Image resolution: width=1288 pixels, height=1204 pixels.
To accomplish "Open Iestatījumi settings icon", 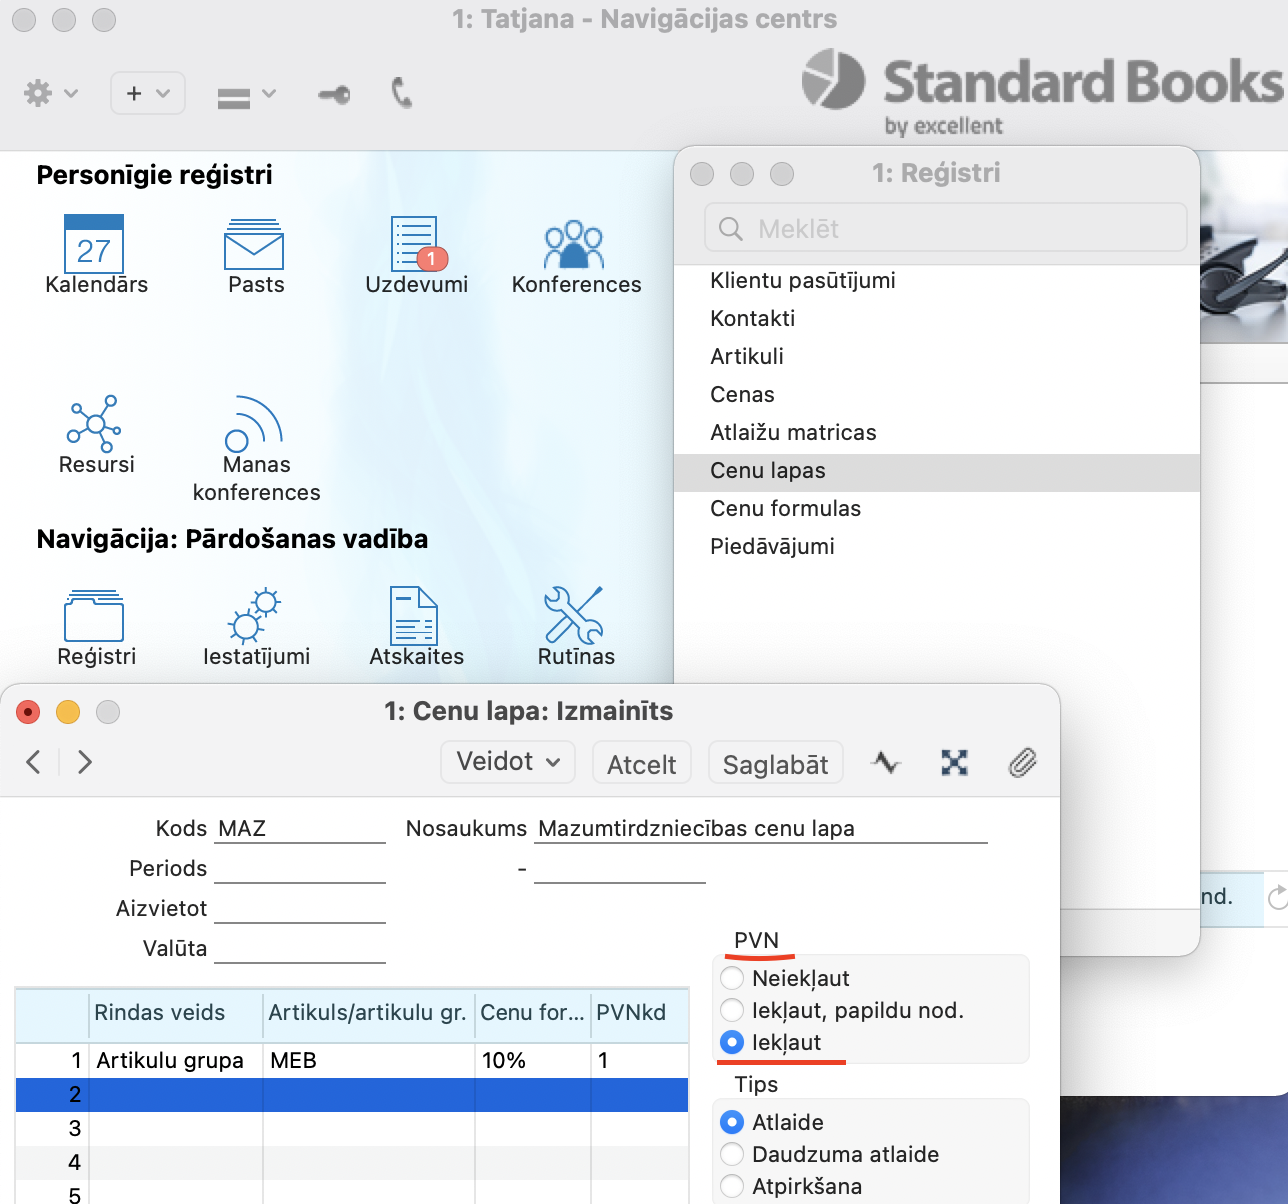I will click(x=254, y=615).
